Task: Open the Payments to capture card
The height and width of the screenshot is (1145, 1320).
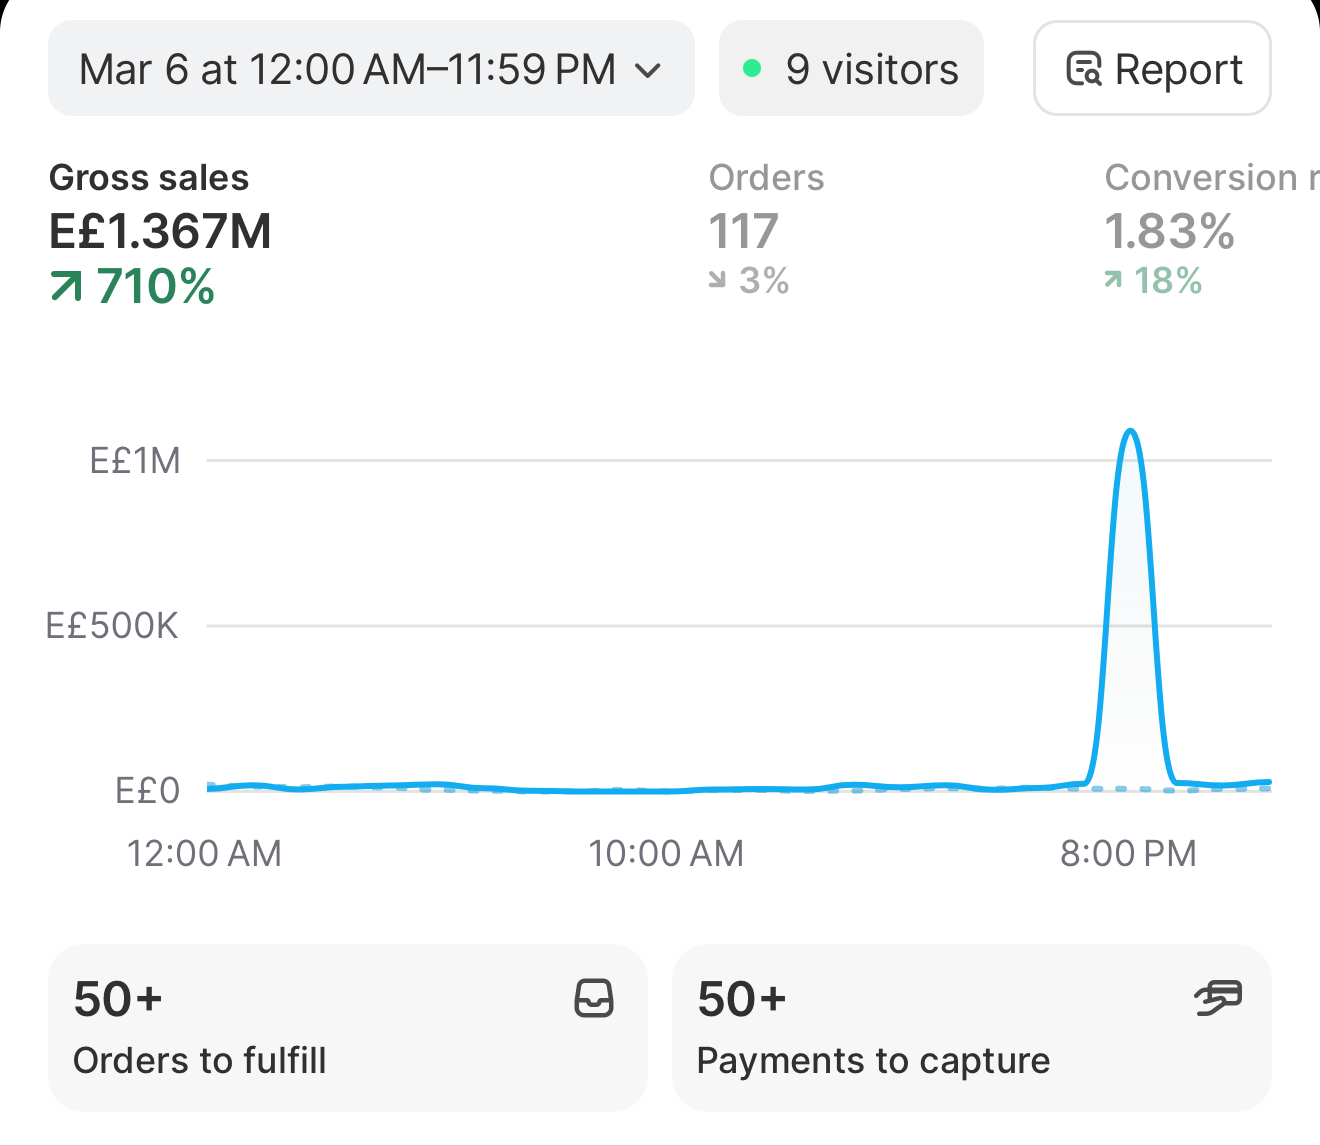Action: click(x=971, y=1027)
